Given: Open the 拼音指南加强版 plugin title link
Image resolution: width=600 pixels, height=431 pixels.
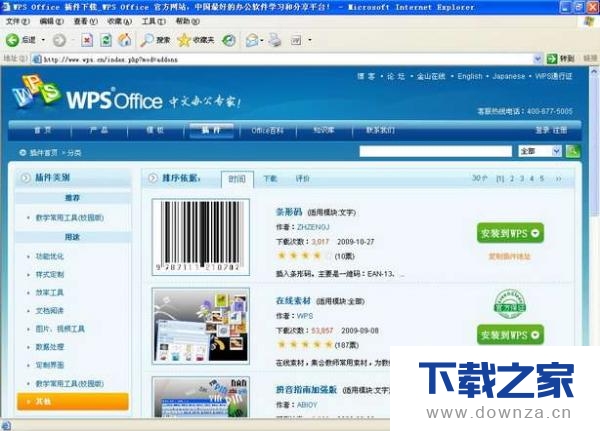Looking at the screenshot, I should point(306,390).
